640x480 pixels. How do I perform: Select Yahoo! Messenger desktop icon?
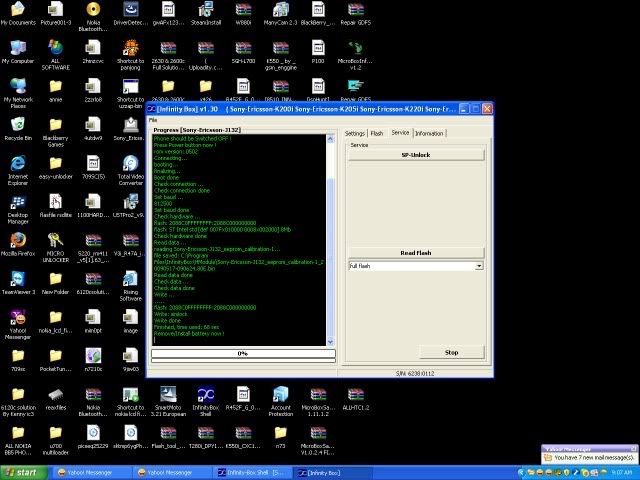click(18, 324)
